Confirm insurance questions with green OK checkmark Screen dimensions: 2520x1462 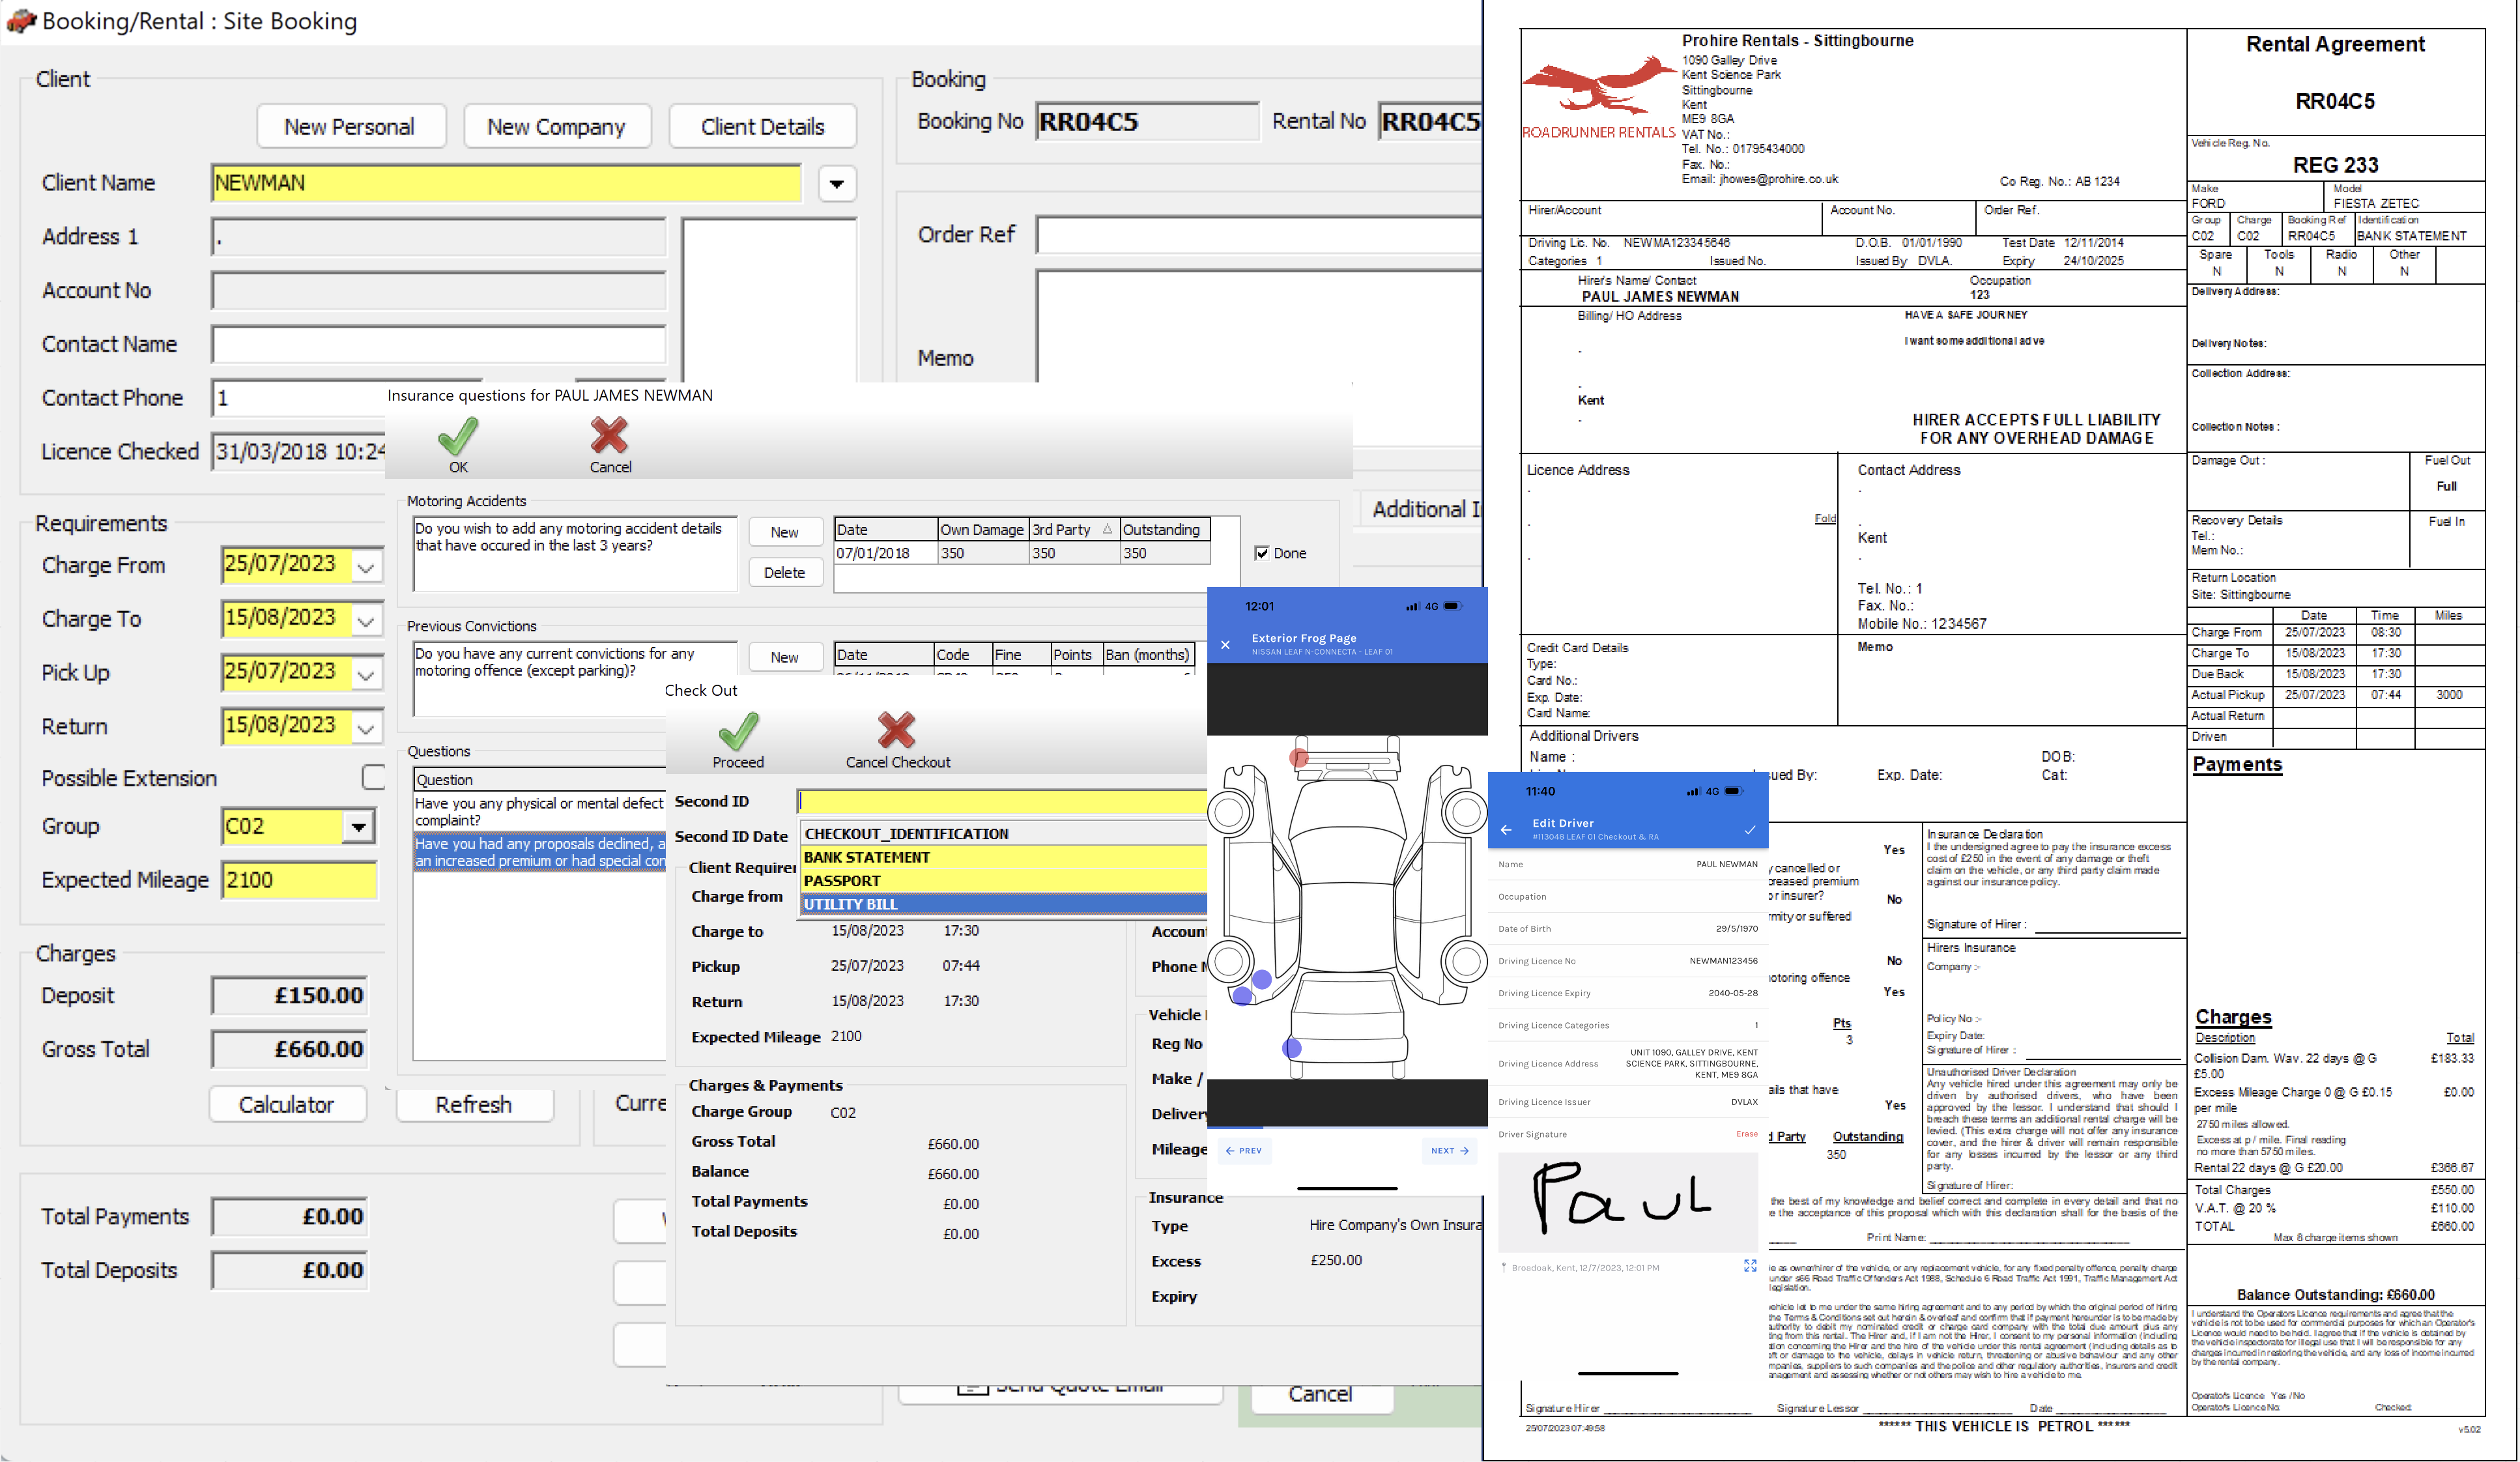458,437
